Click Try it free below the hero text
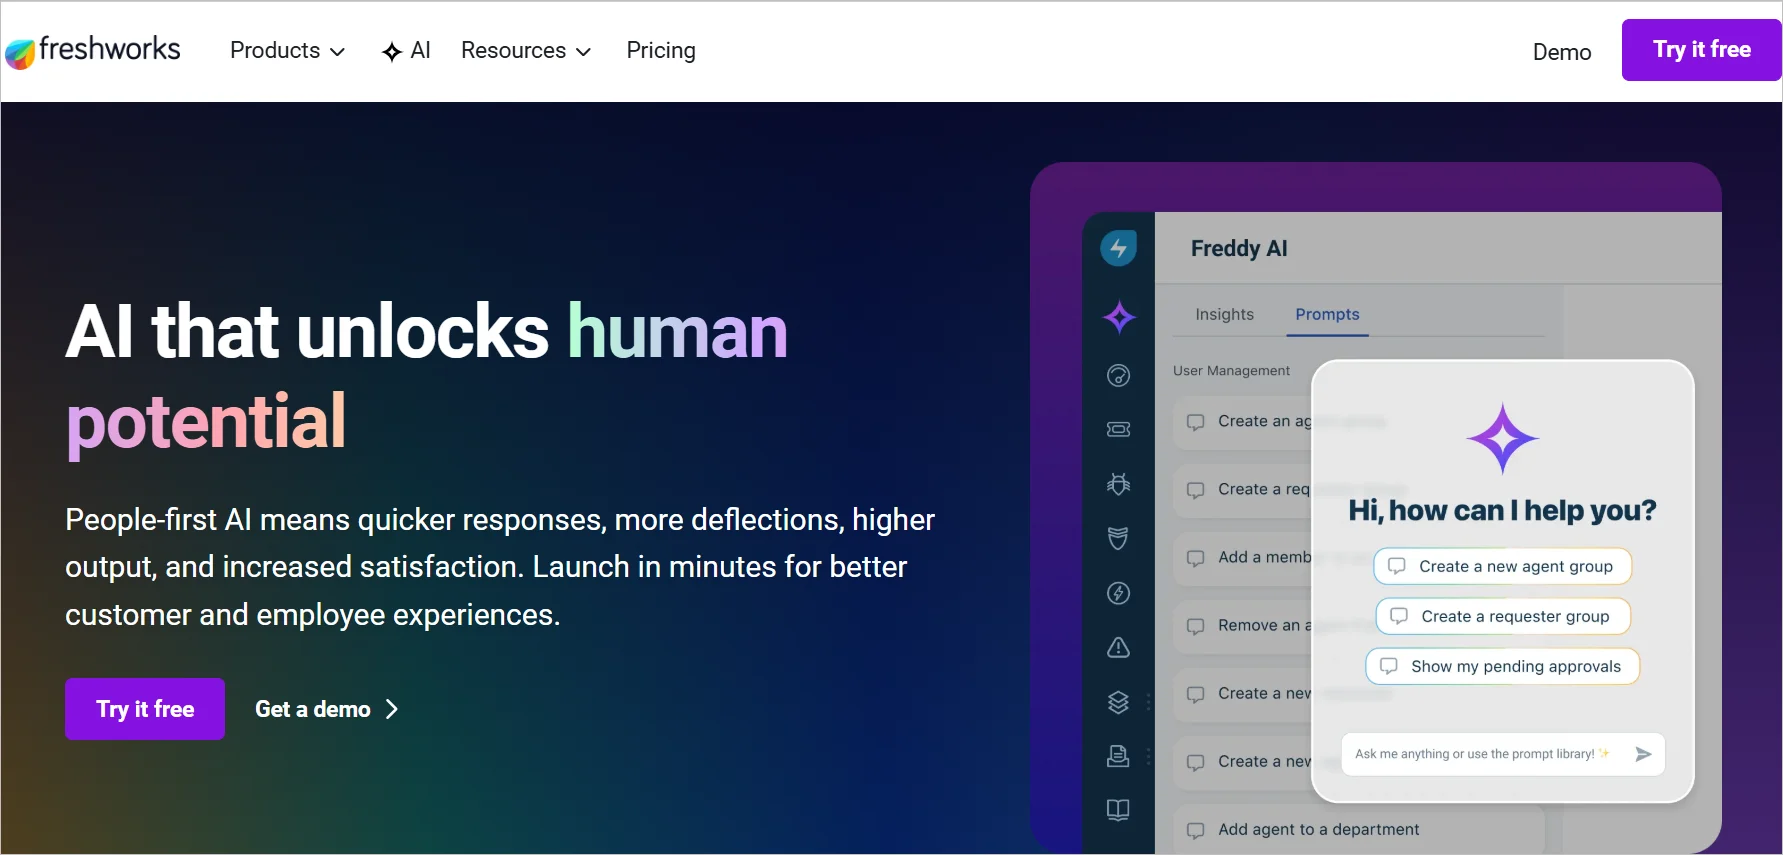This screenshot has width=1783, height=855. pos(145,709)
